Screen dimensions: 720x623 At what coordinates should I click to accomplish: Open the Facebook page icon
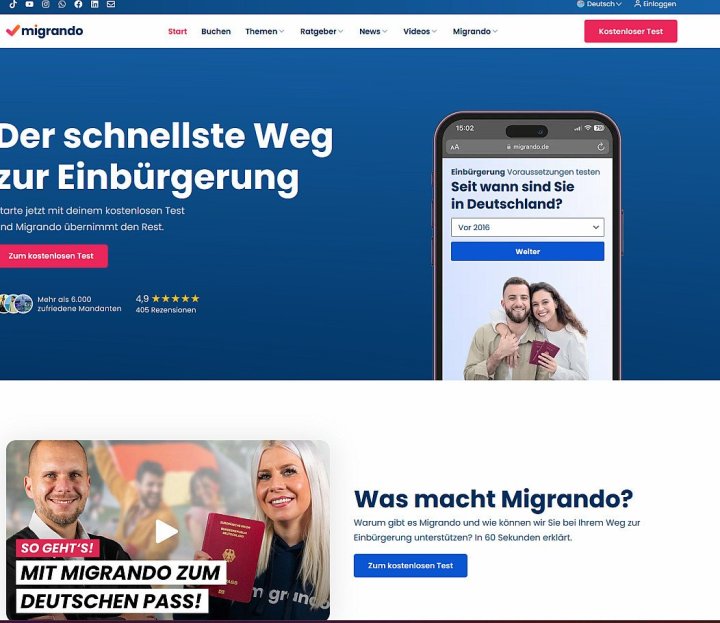79,4
